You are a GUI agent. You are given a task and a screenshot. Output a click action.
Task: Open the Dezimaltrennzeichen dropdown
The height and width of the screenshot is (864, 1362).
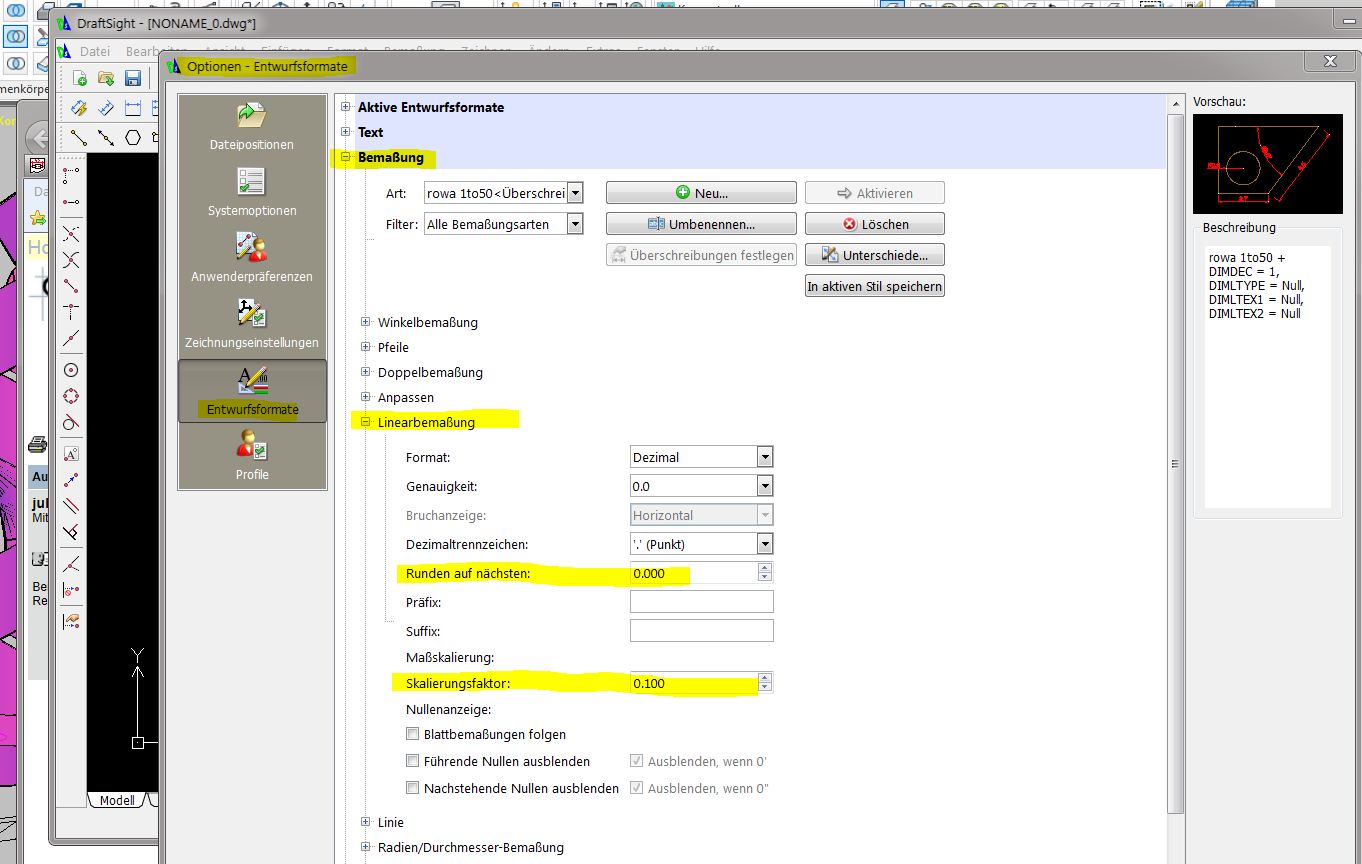(765, 544)
